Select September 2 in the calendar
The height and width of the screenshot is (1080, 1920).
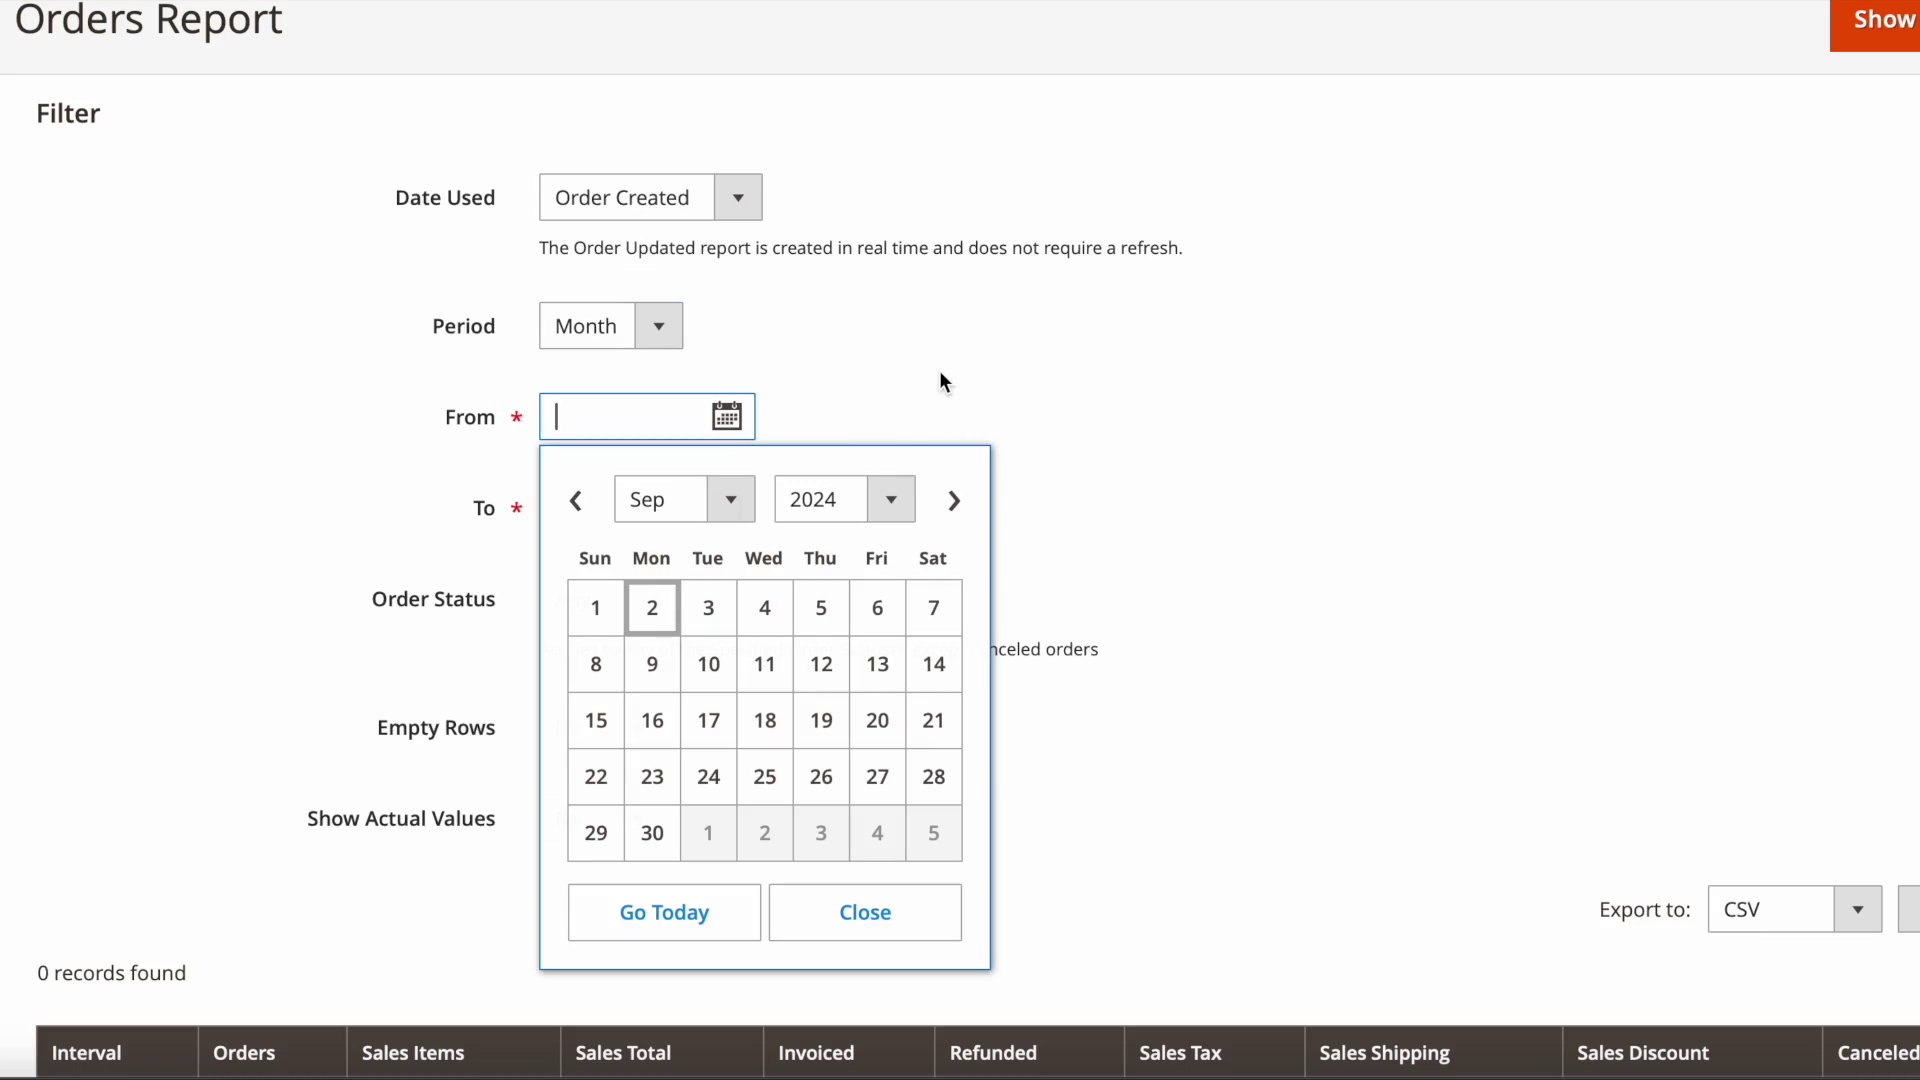coord(652,608)
